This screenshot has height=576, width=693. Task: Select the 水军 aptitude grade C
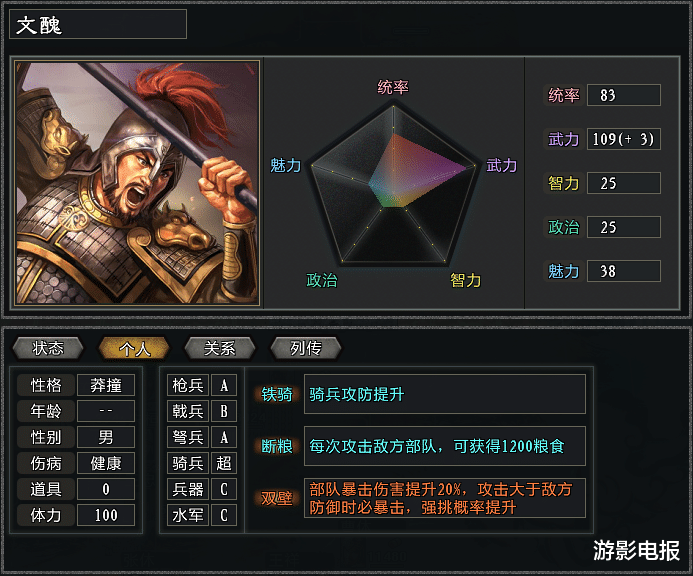tap(225, 515)
